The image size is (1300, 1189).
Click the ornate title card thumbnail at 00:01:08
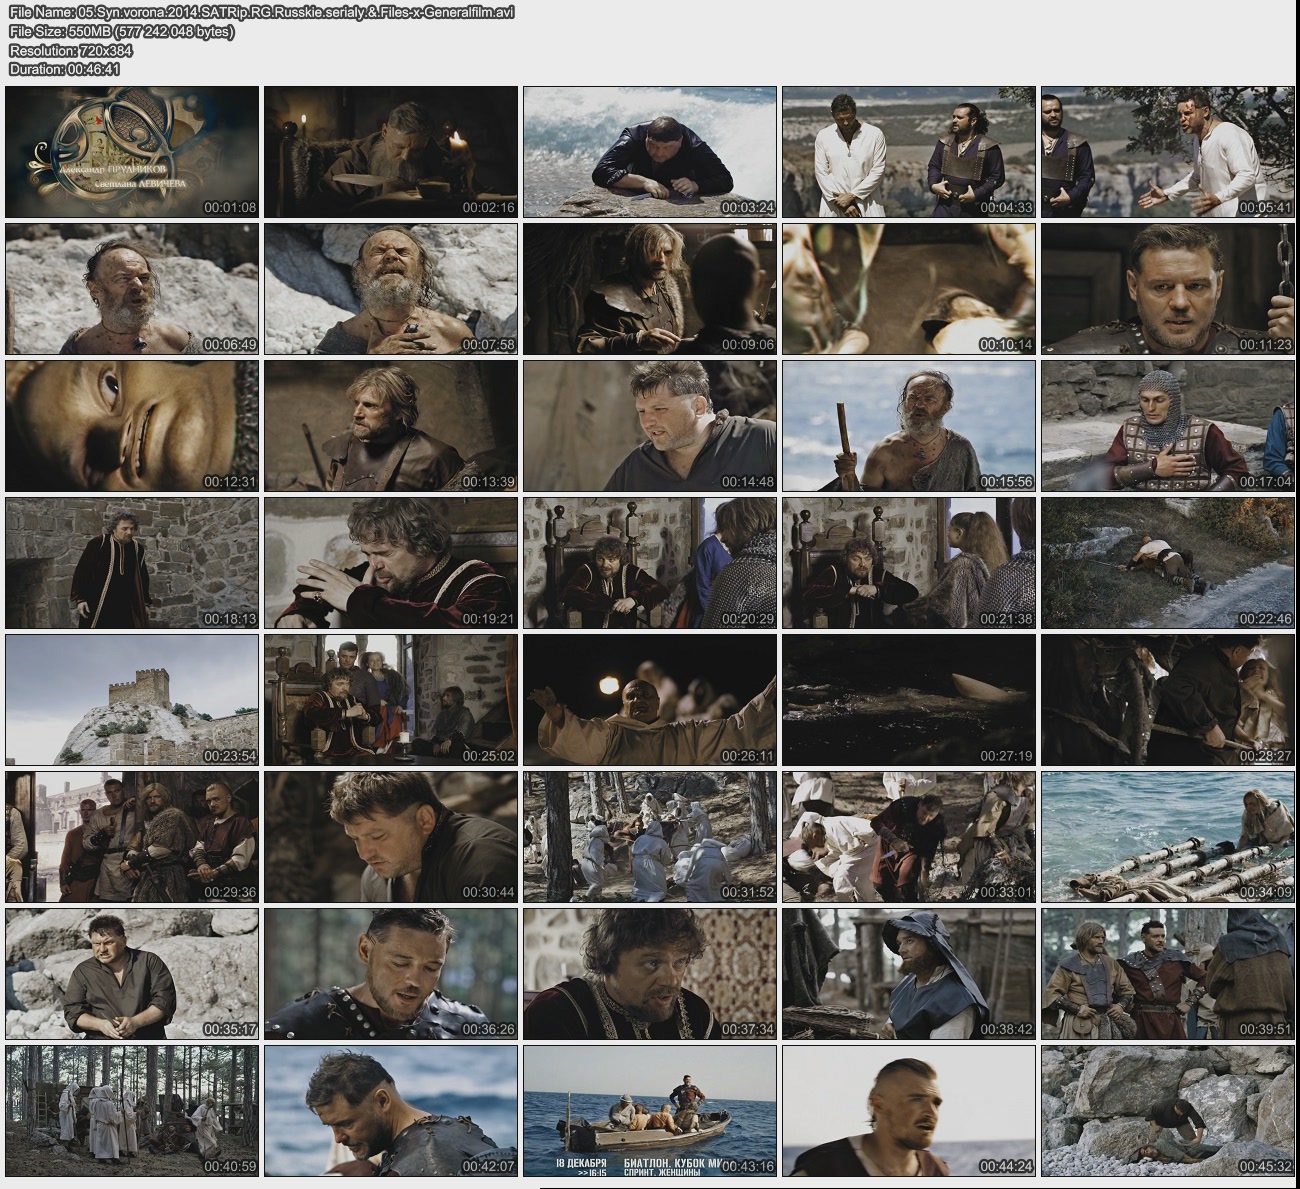pos(132,152)
